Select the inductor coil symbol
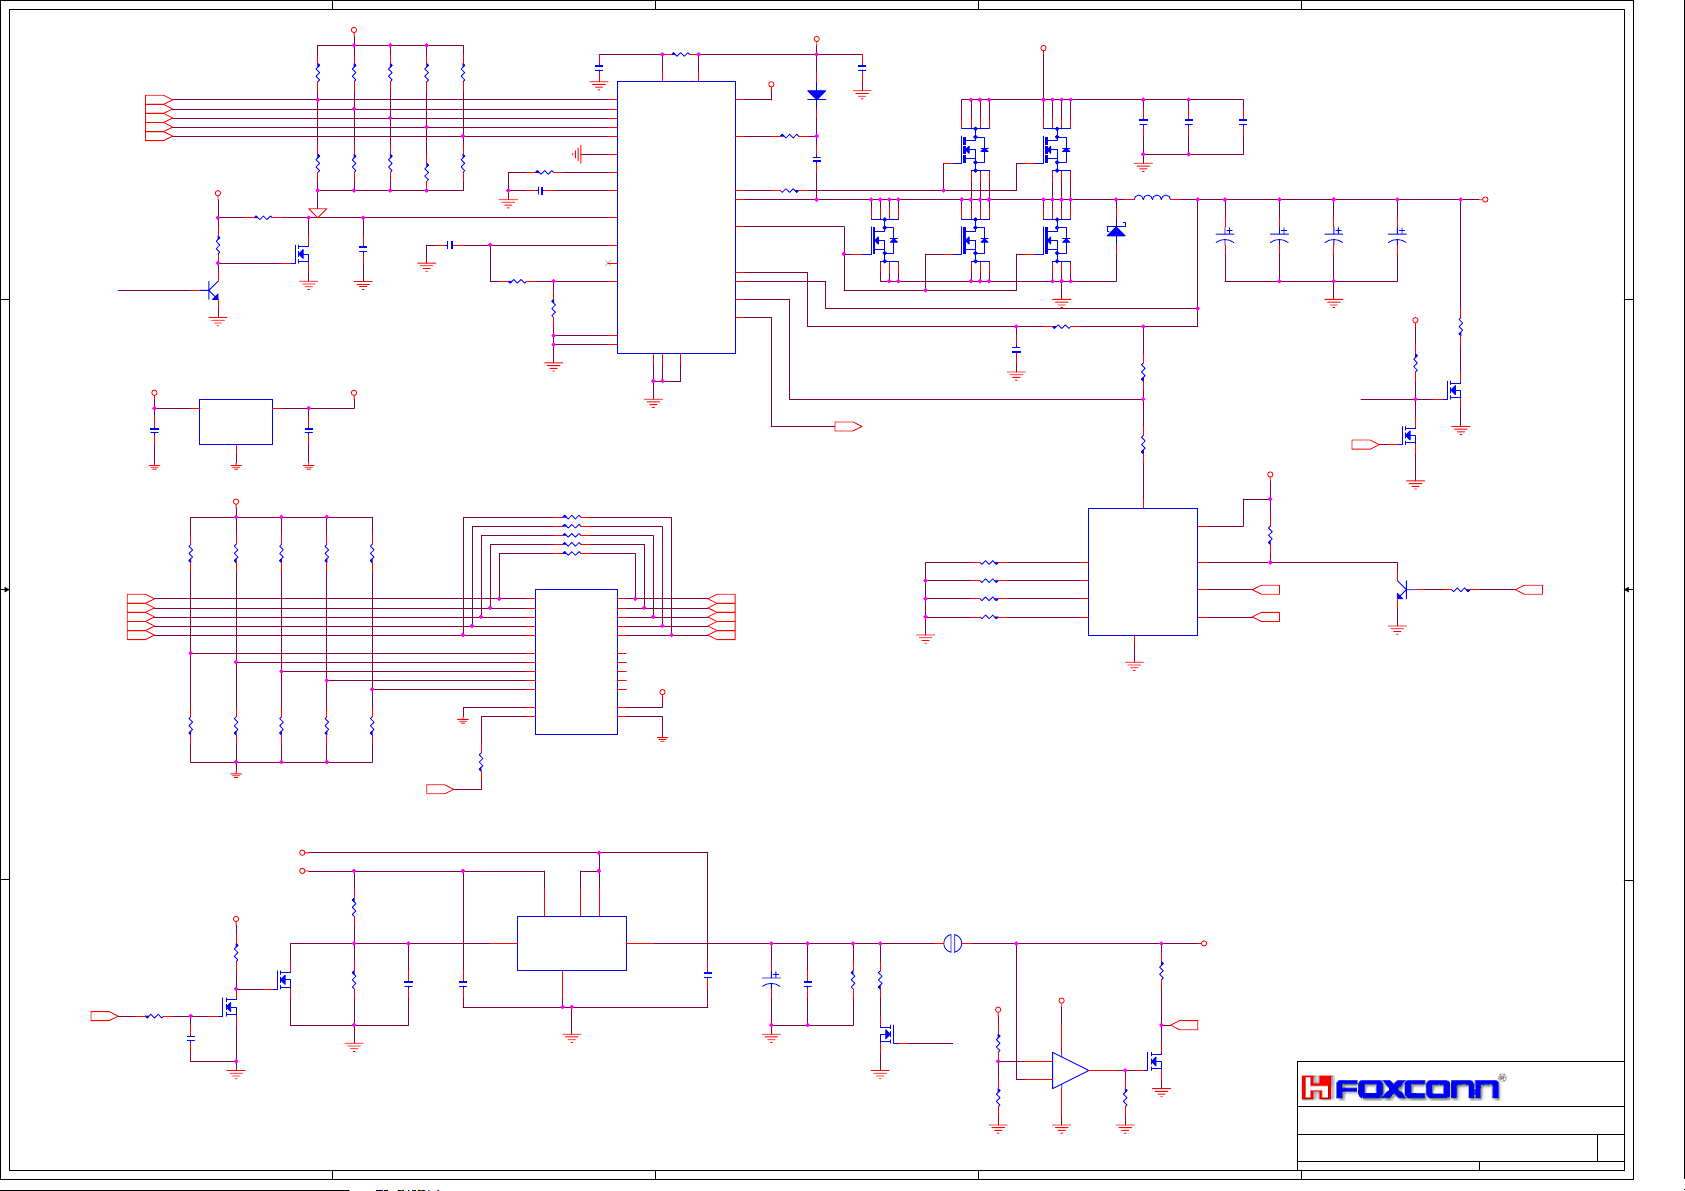 1152,198
